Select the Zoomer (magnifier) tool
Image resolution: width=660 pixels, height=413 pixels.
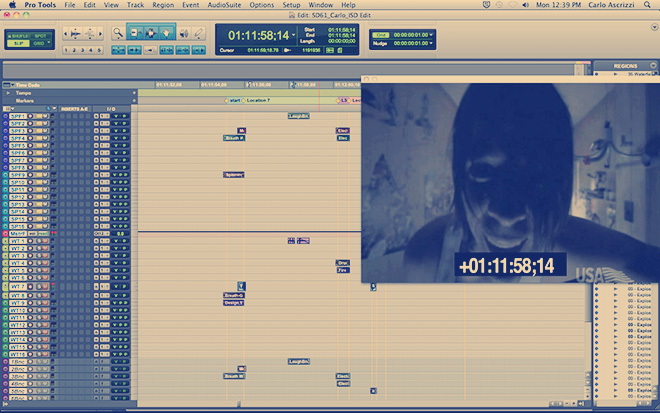(118, 33)
